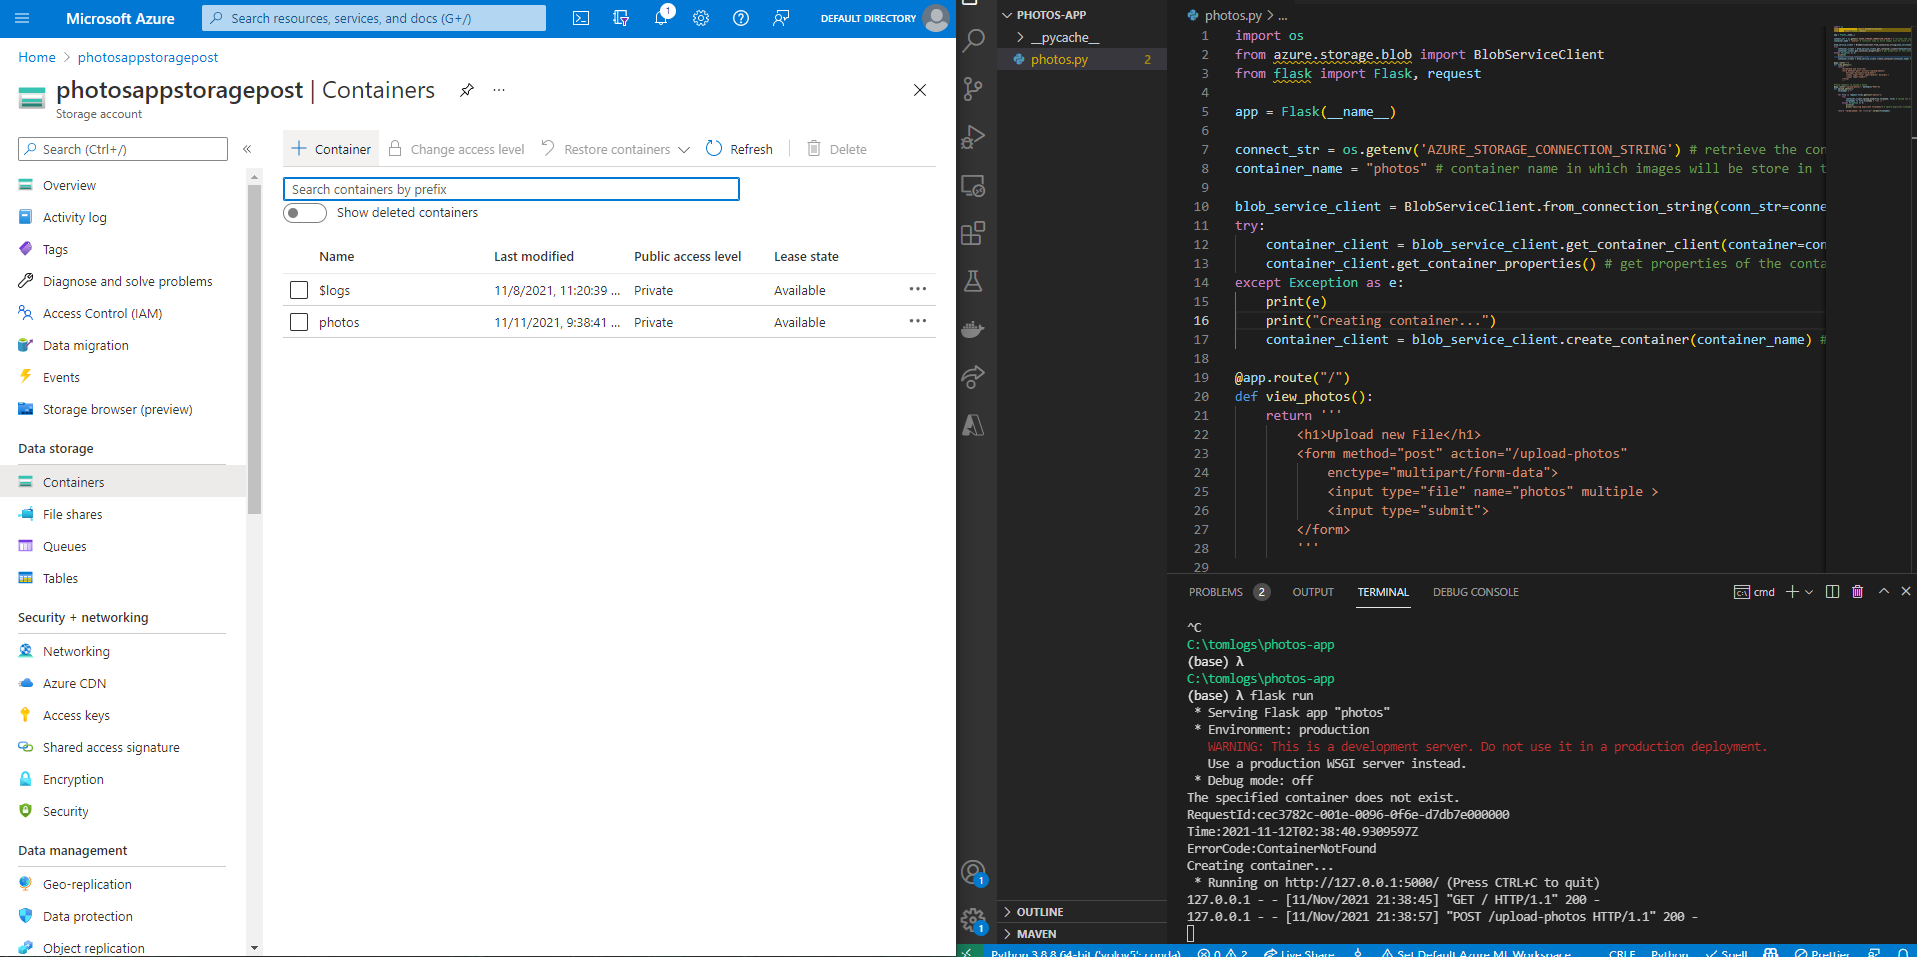The image size is (1917, 957).
Task: Select the TERMINAL panel tab
Action: 1383,592
